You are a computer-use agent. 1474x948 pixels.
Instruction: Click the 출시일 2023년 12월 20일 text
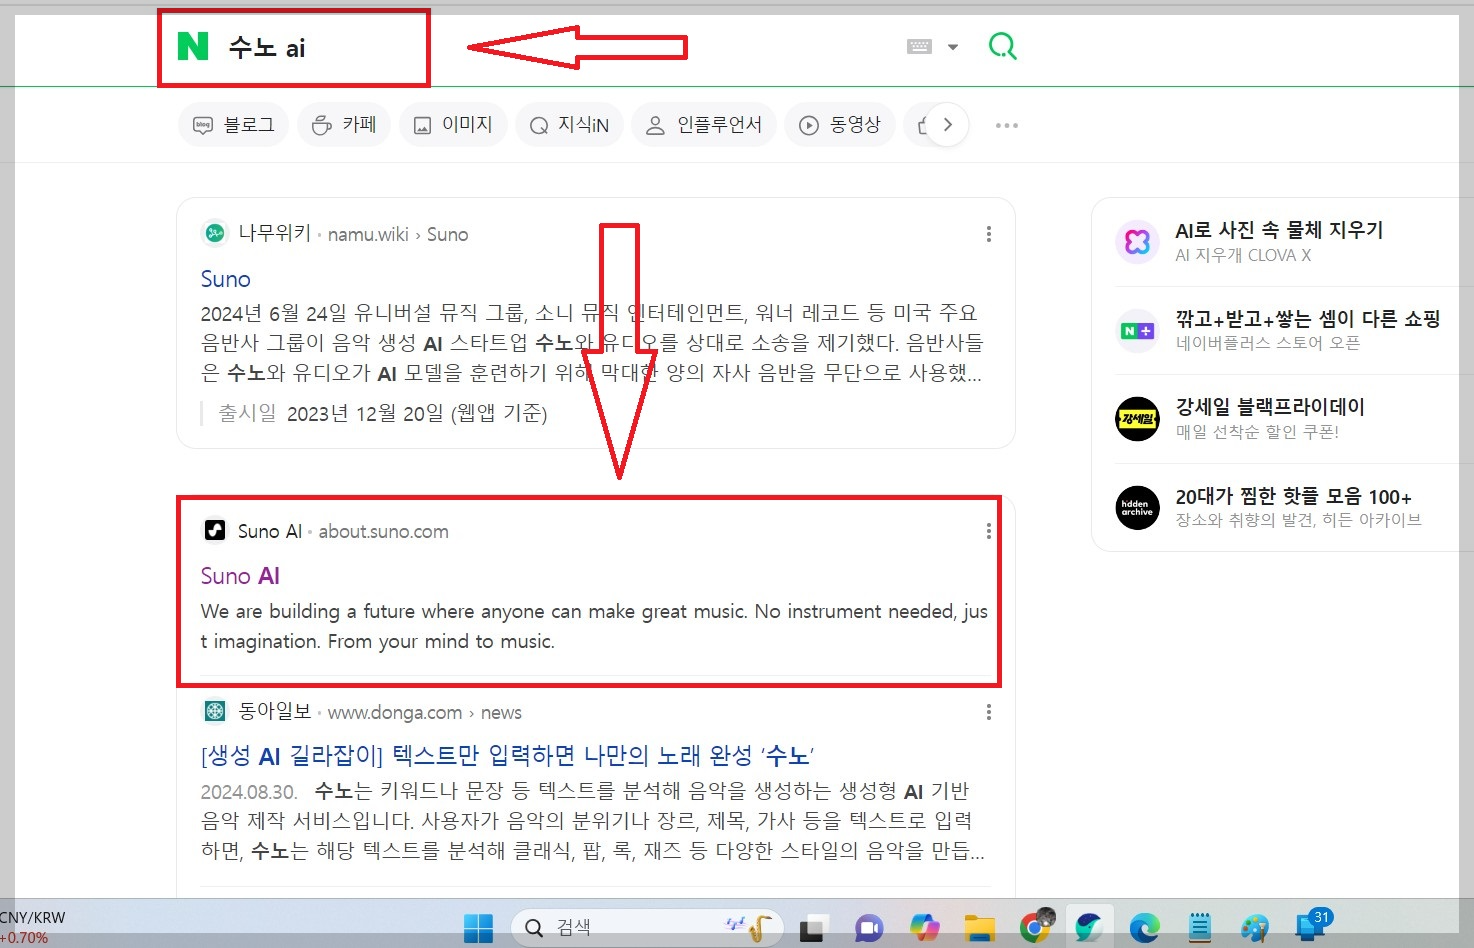383,413
